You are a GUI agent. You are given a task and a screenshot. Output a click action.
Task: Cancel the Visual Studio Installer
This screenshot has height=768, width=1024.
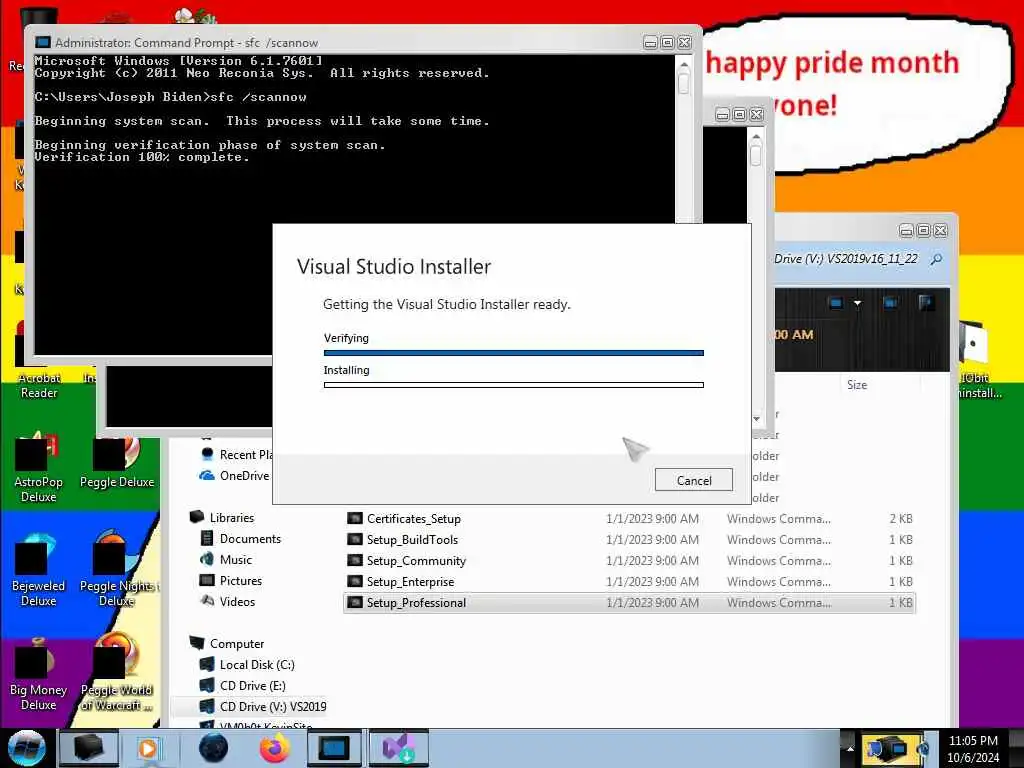pos(694,480)
